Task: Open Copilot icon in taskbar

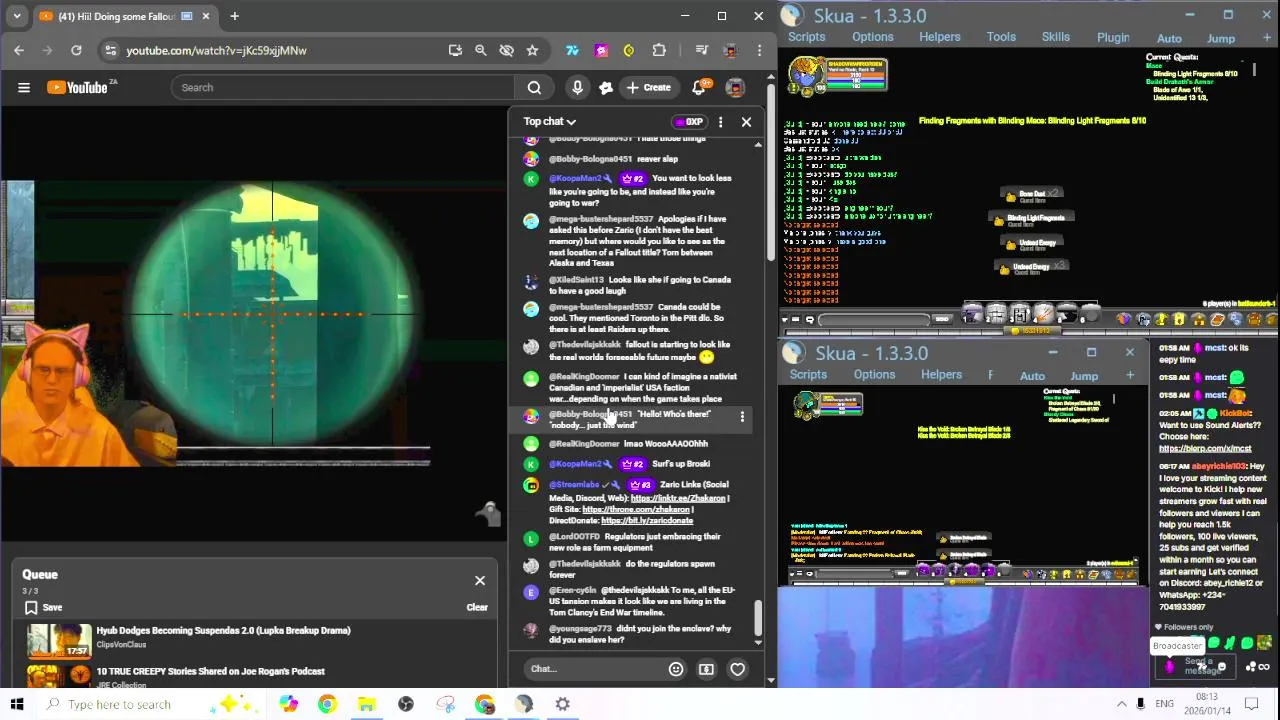Action: (x=288, y=704)
